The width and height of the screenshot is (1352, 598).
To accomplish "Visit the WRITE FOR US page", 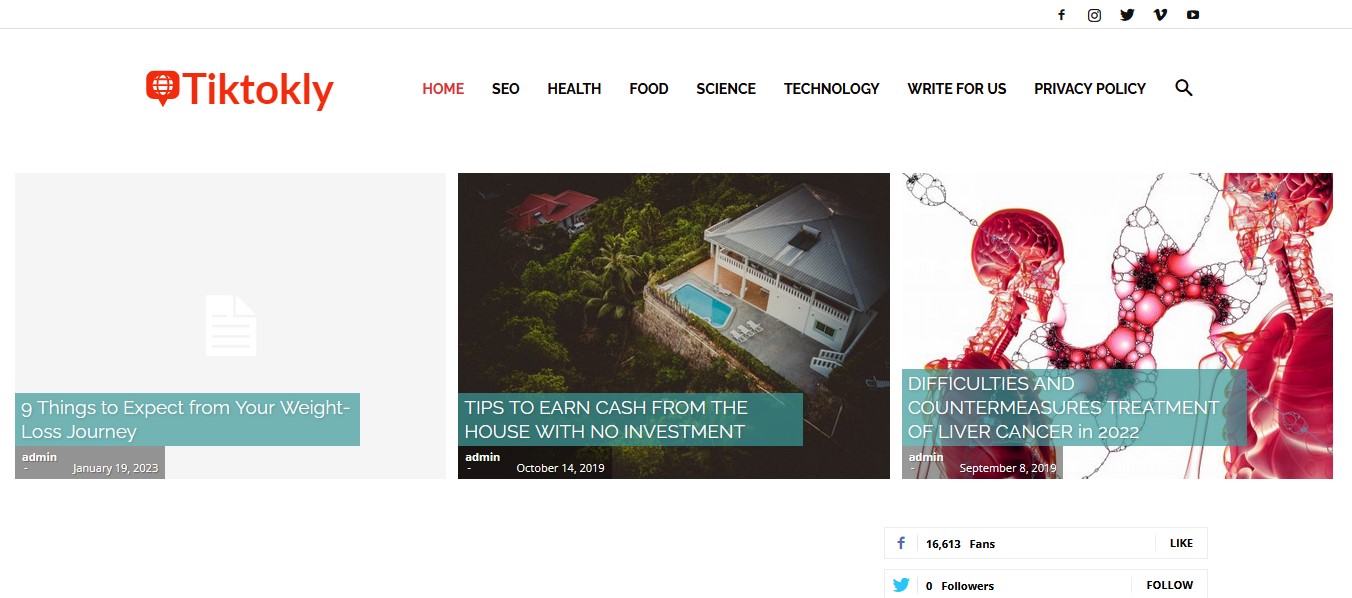I will [x=957, y=88].
